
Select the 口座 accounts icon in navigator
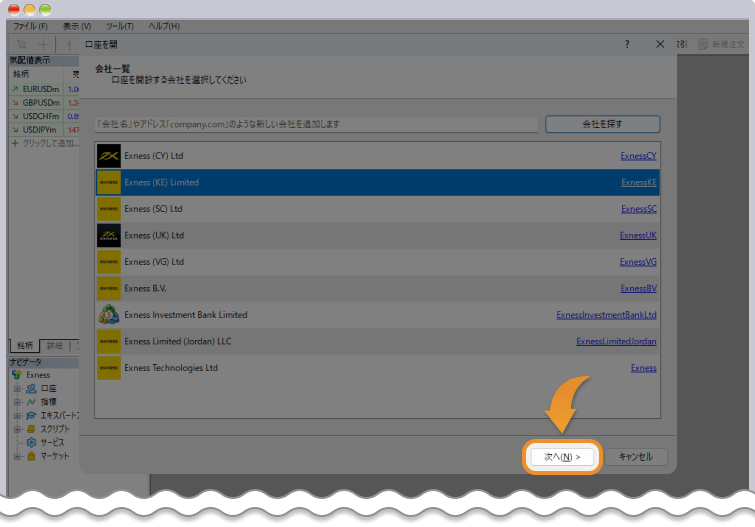(31, 388)
